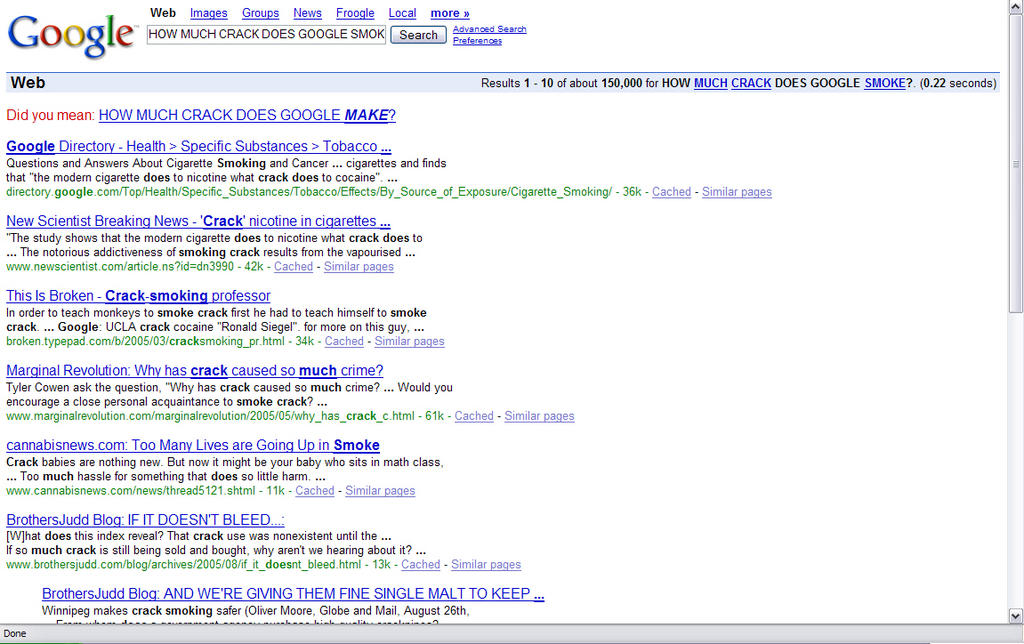This screenshot has width=1024, height=644.
Task: Open cannabisnews.com 'Going Up in Smoke' result
Action: click(x=193, y=445)
